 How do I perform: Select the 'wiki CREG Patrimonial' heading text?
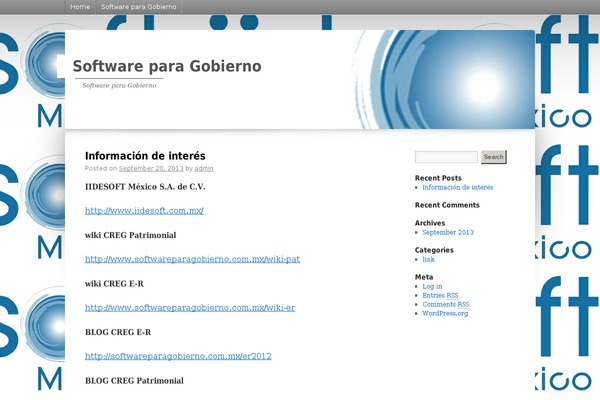coord(130,235)
